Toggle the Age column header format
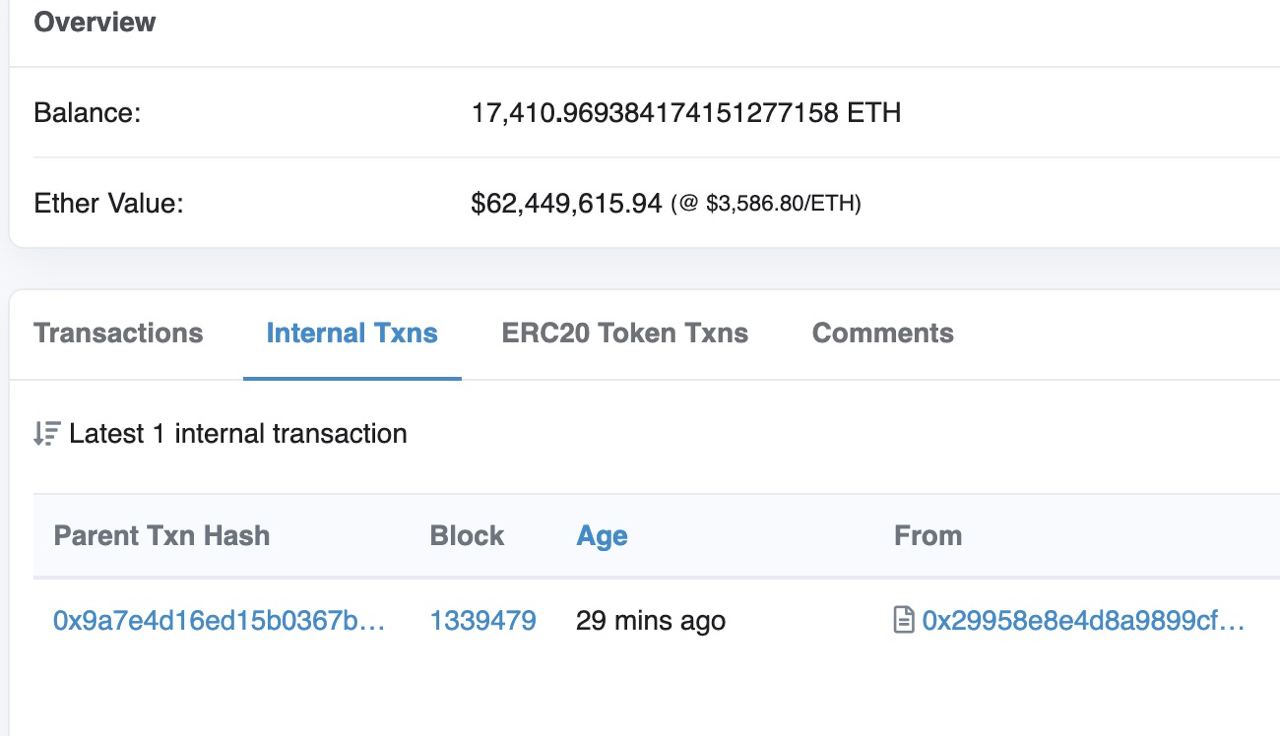Image resolution: width=1280 pixels, height=736 pixels. (x=602, y=536)
